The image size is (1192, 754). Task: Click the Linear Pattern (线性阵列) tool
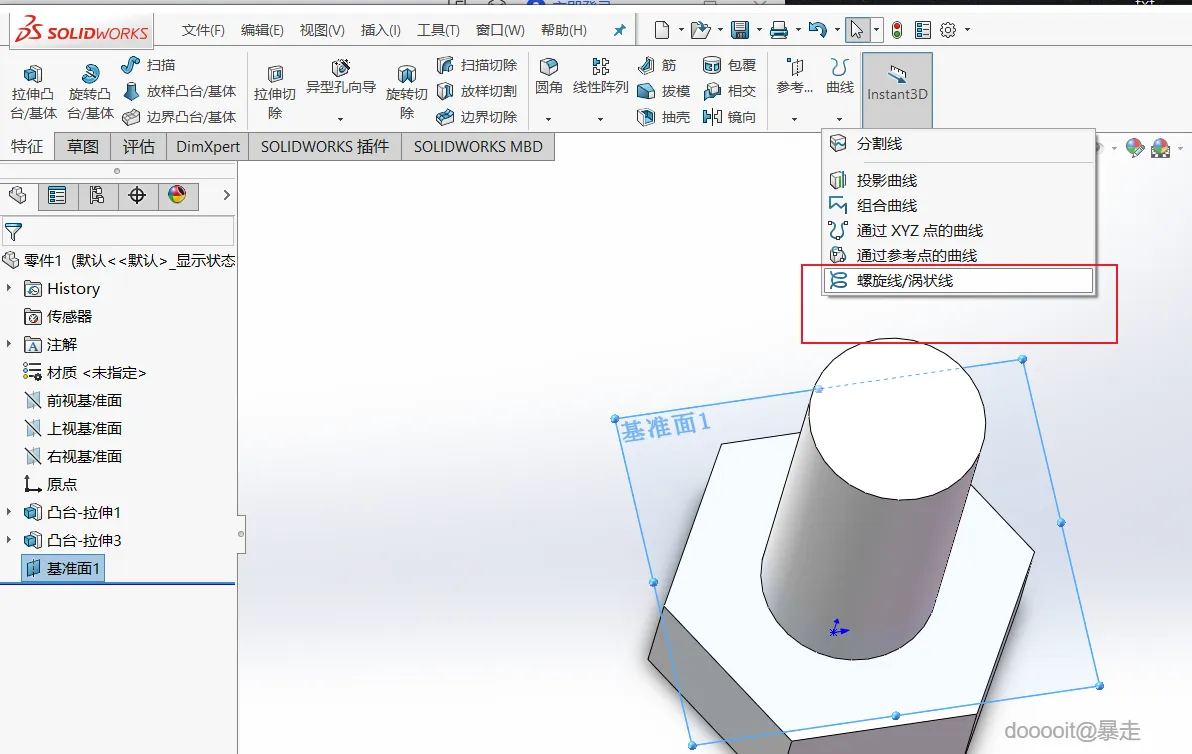[x=600, y=77]
